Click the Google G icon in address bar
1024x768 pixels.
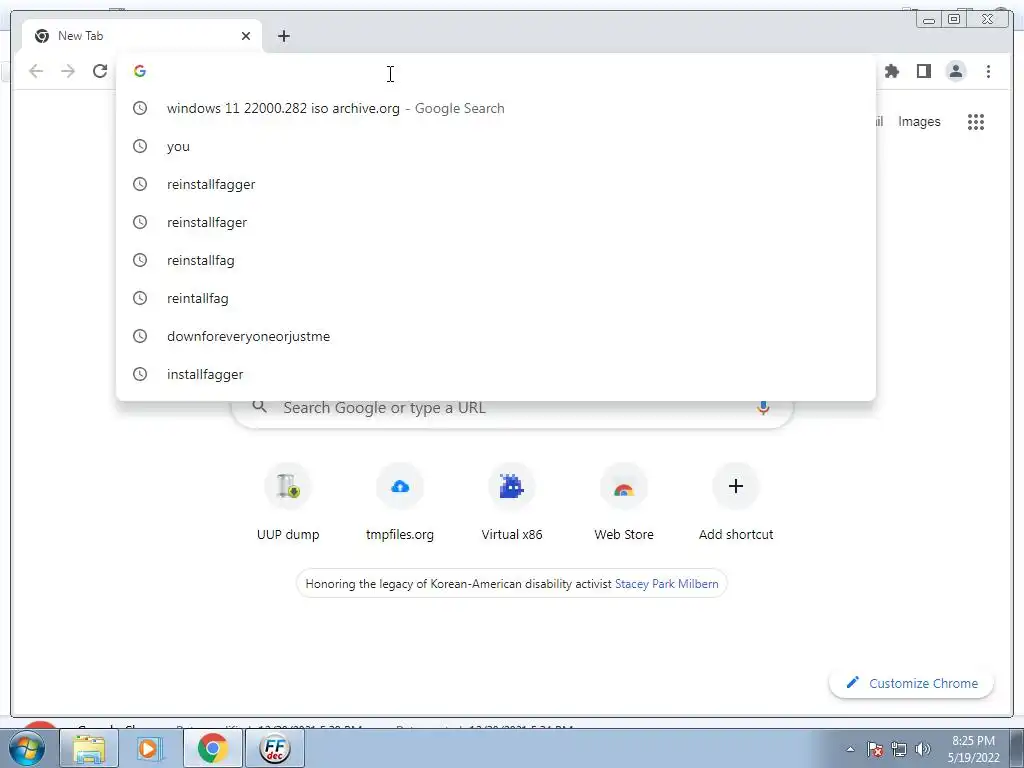click(x=140, y=71)
